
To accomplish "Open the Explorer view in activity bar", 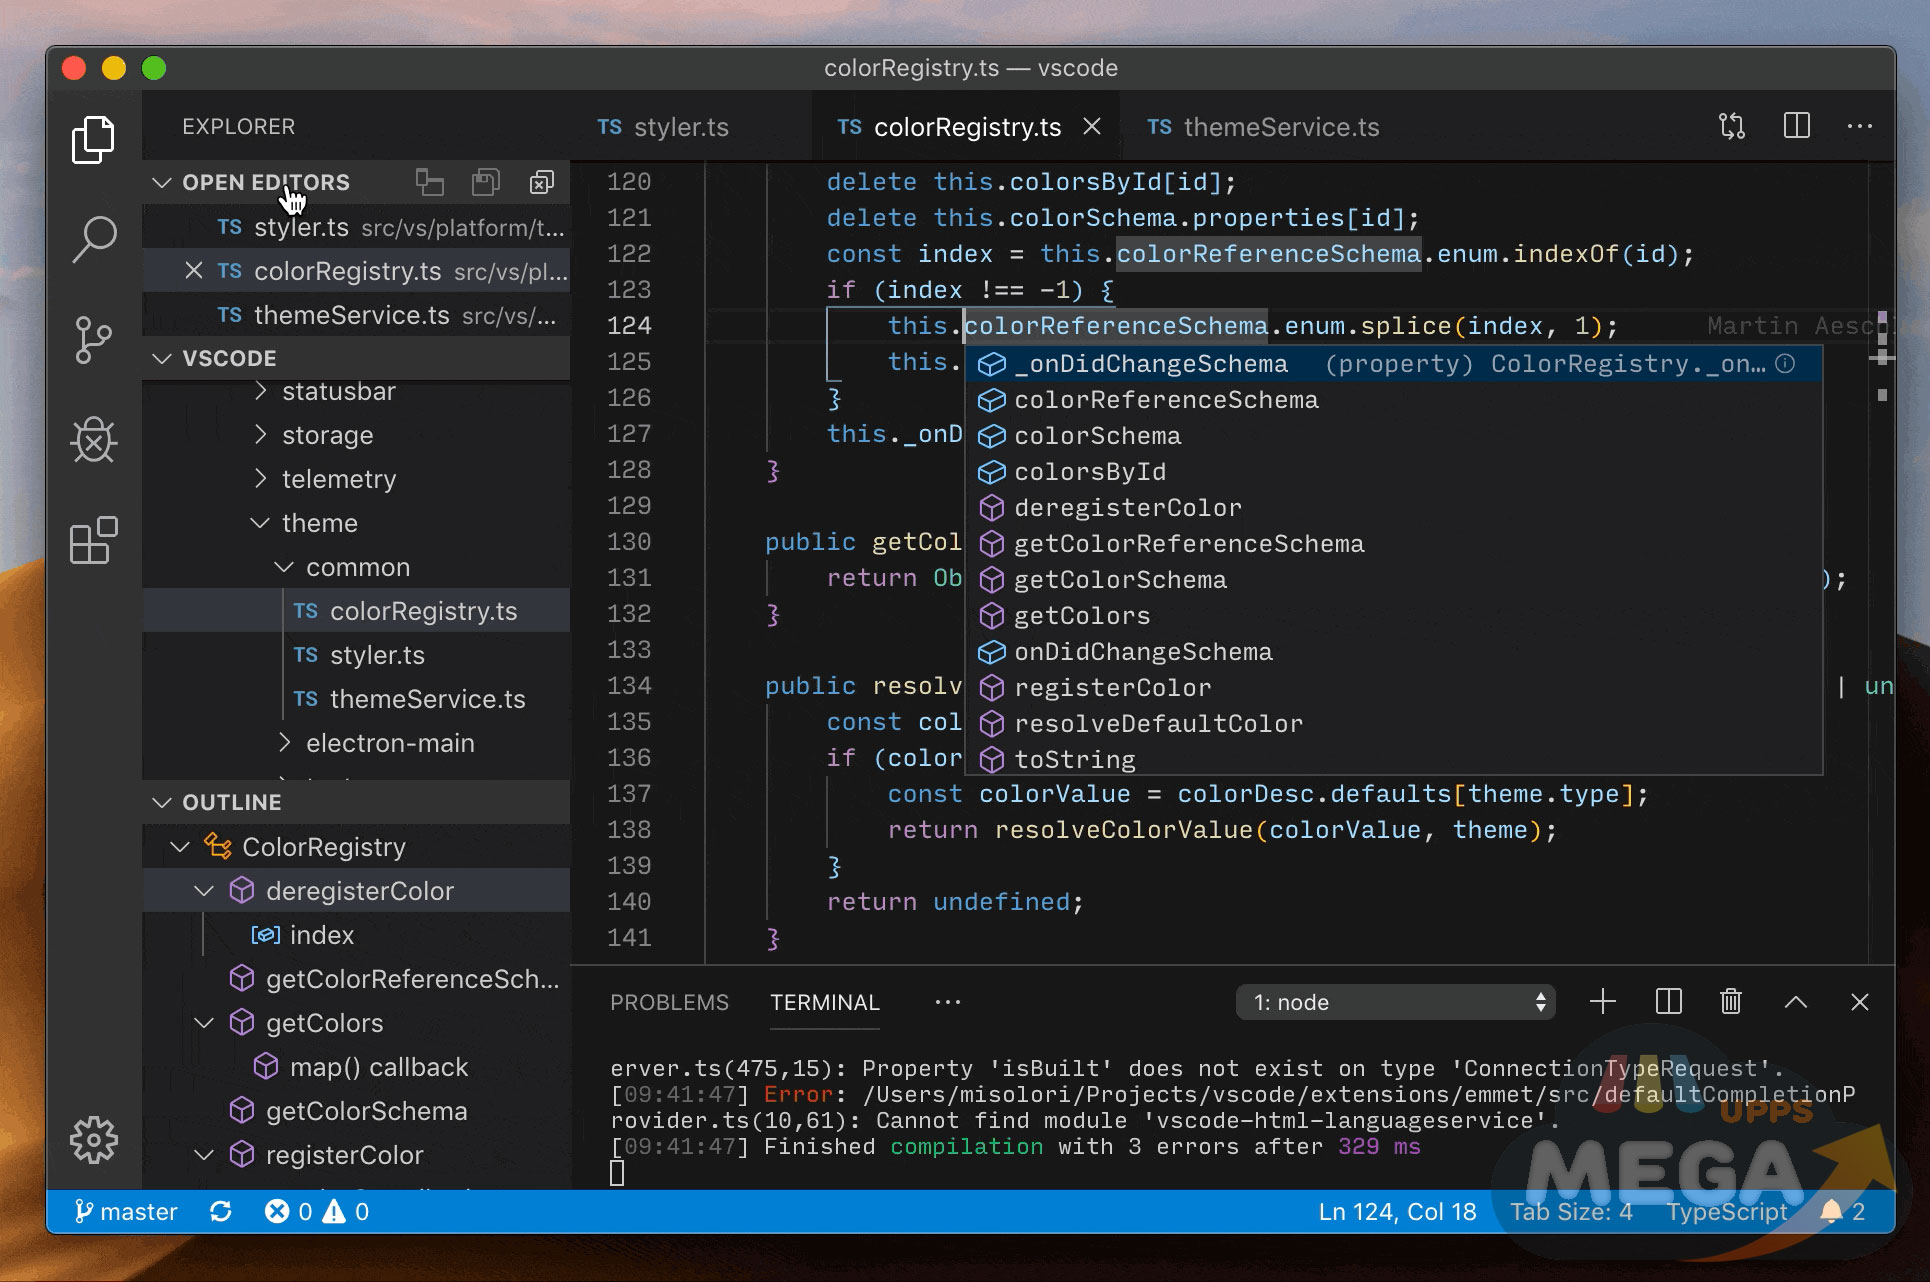I will pos(93,139).
